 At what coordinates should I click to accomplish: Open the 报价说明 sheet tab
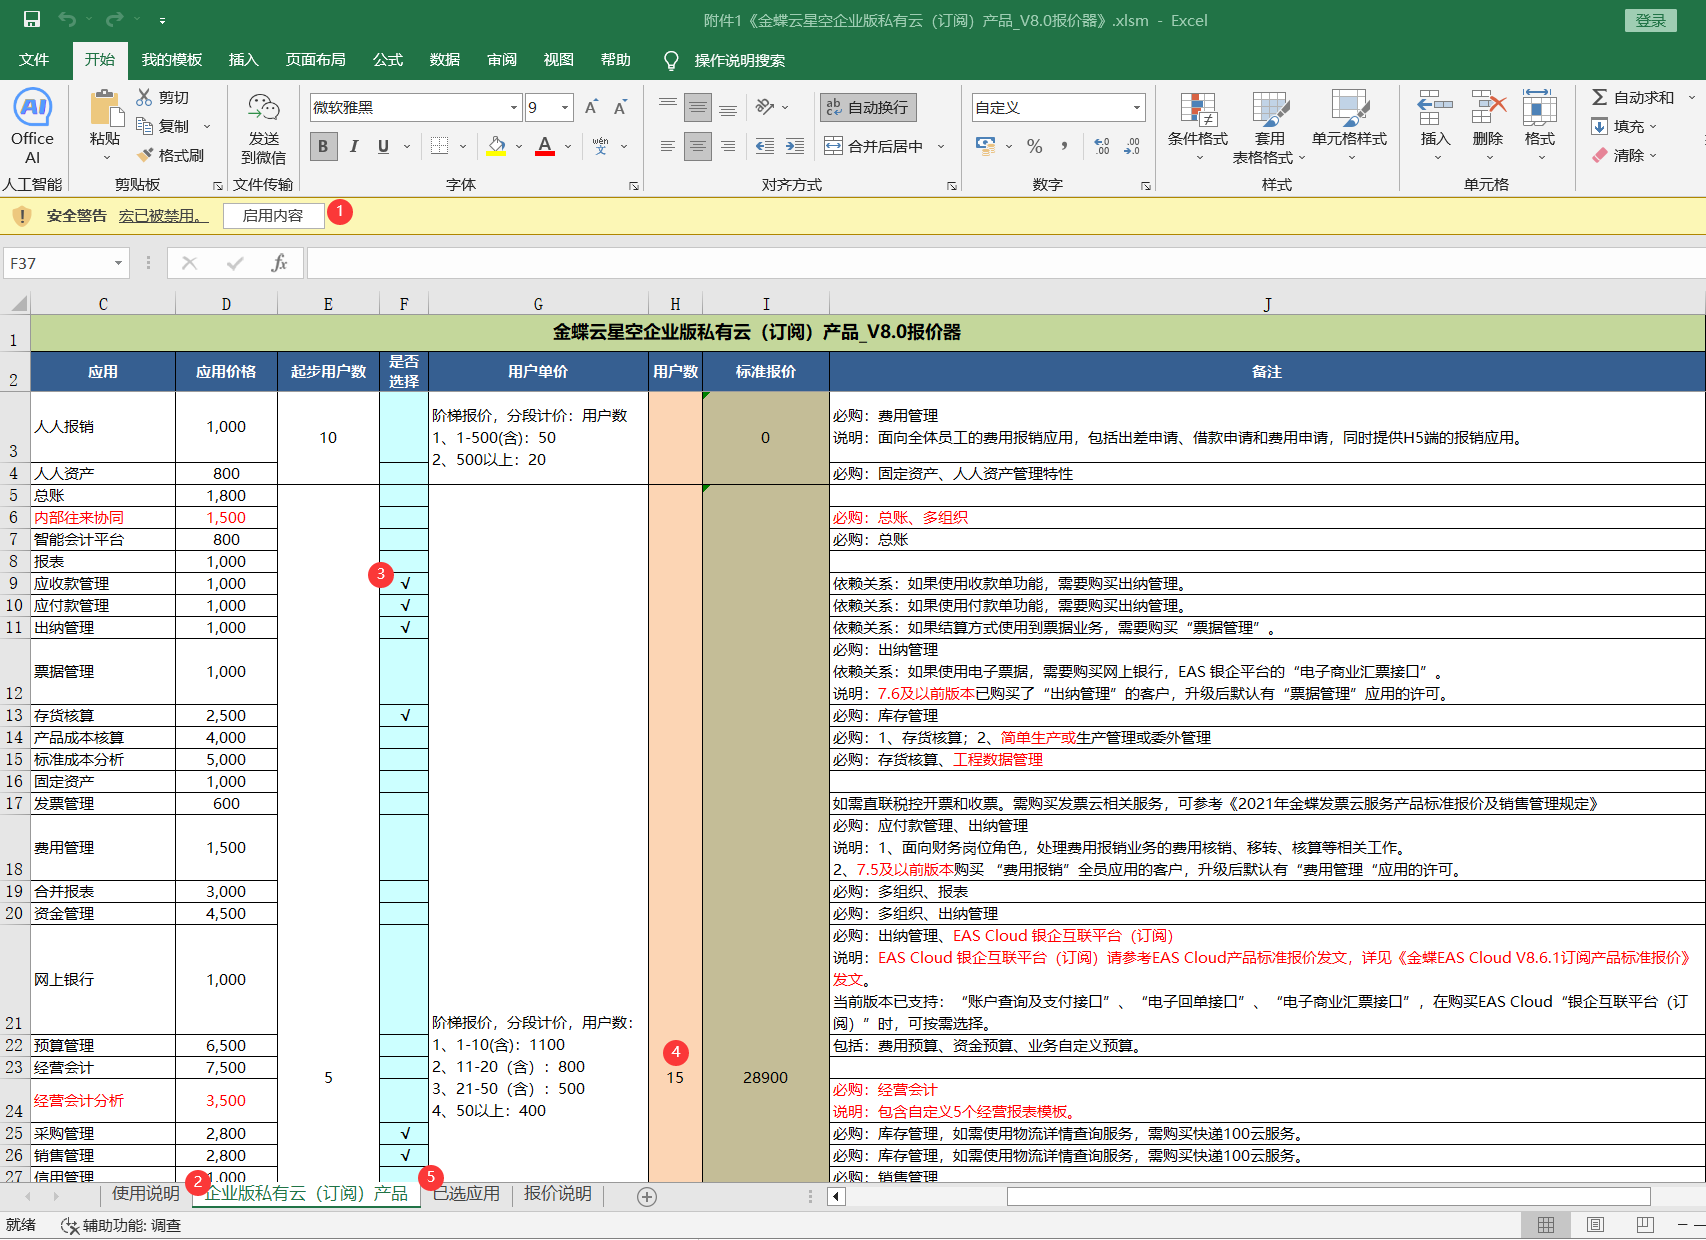tap(558, 1194)
